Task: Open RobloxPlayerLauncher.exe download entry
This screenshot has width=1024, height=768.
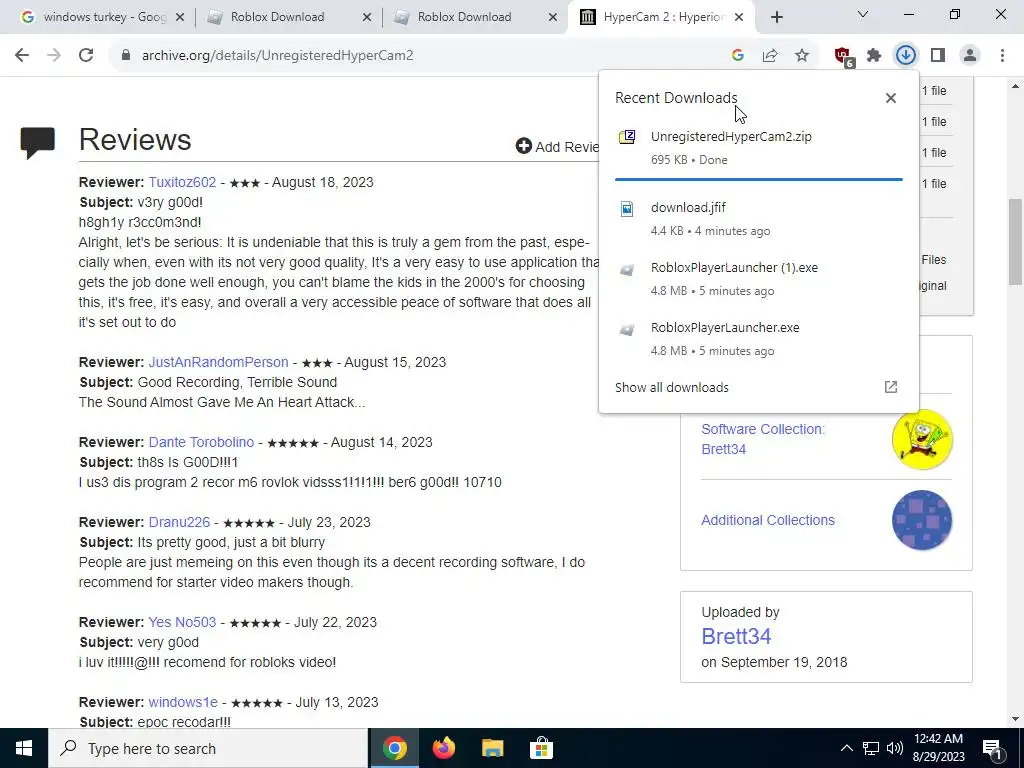Action: (x=758, y=339)
